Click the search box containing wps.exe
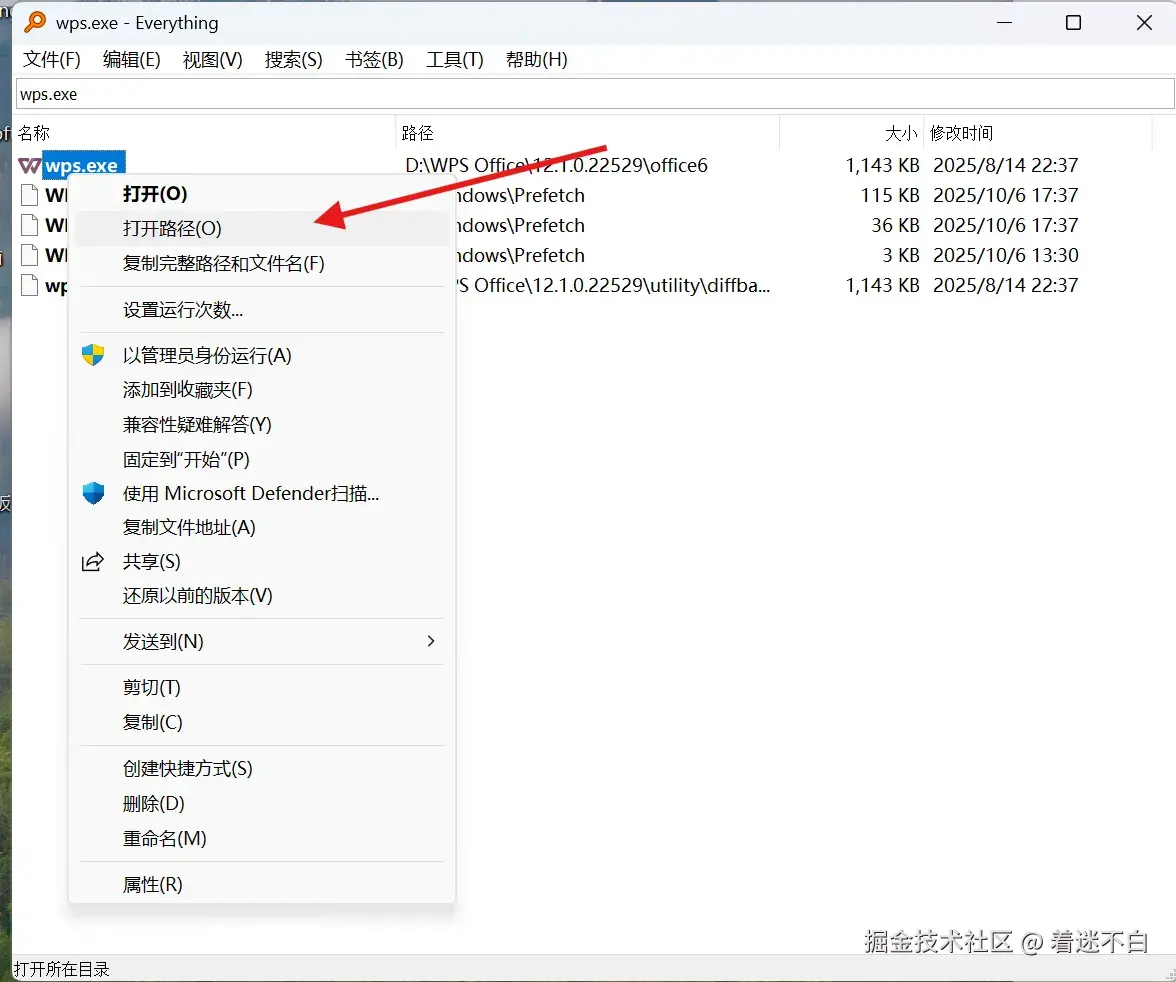Viewport: 1176px width, 982px height. click(x=595, y=95)
